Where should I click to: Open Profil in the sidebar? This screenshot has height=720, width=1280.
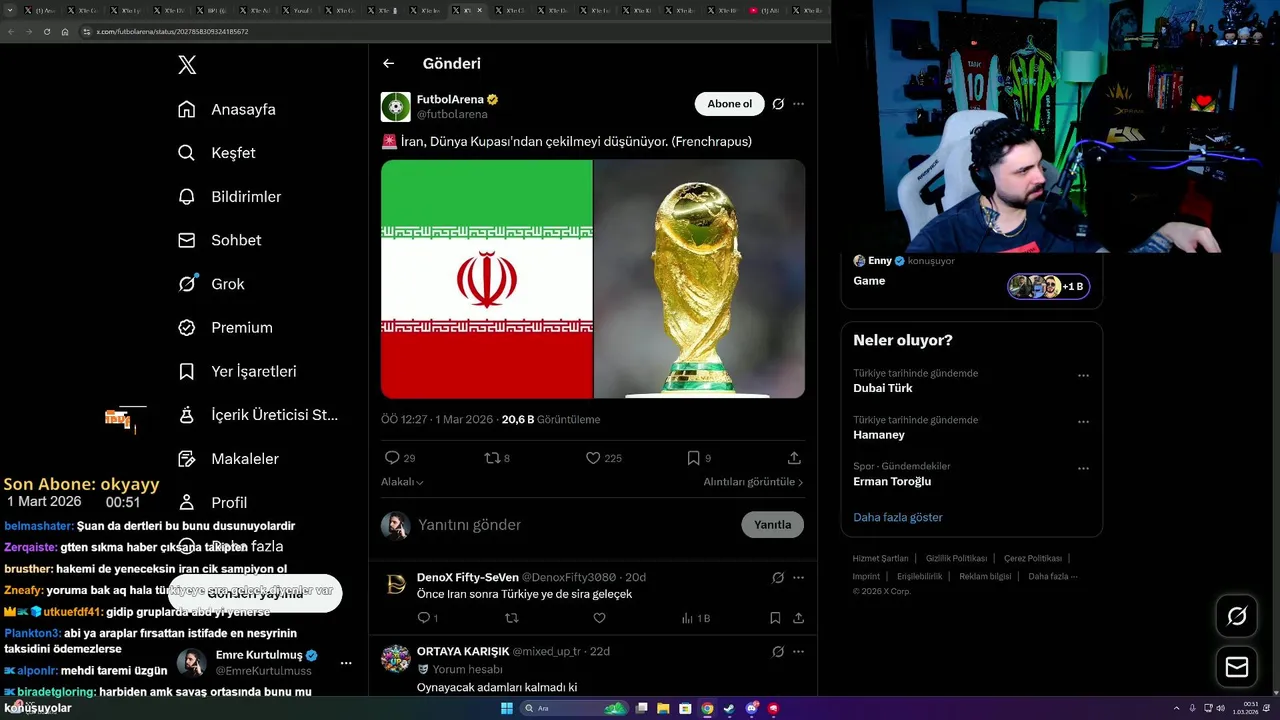point(212,502)
